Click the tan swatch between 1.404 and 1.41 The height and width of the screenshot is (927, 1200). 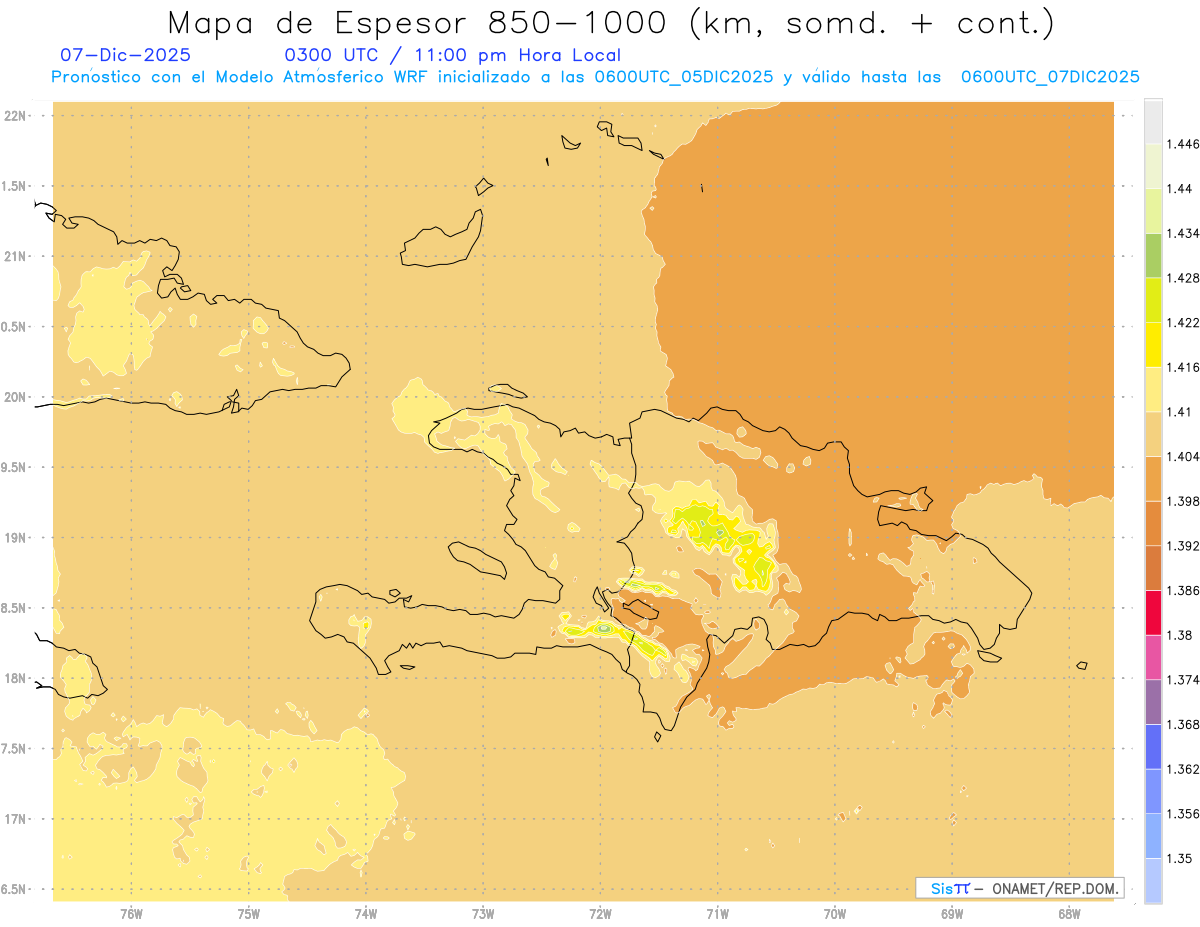tap(1153, 434)
